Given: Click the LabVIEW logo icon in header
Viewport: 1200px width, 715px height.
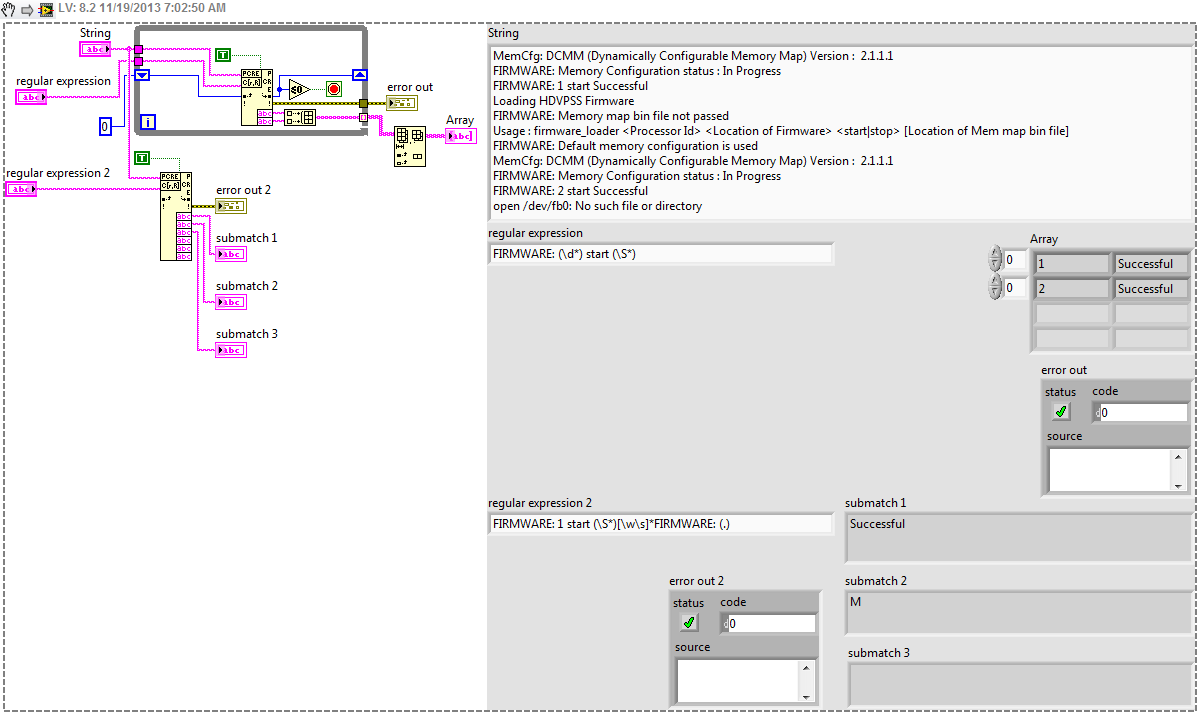Looking at the screenshot, I should [x=46, y=8].
